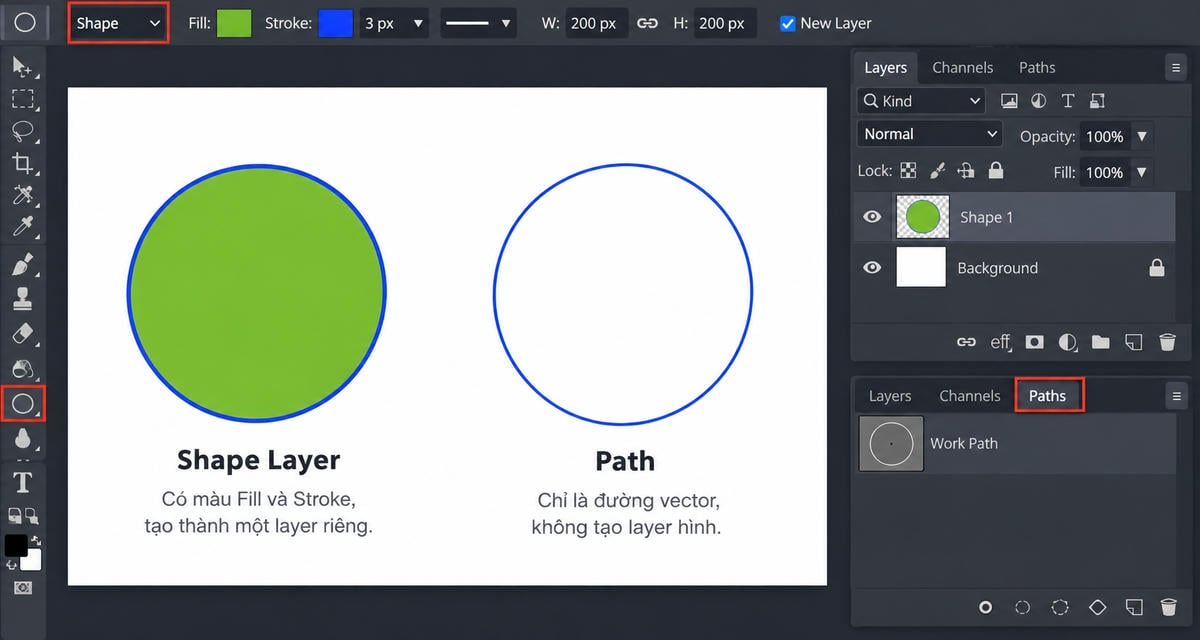This screenshot has height=640, width=1200.
Task: Activate the Crop tool
Action: (x=22, y=164)
